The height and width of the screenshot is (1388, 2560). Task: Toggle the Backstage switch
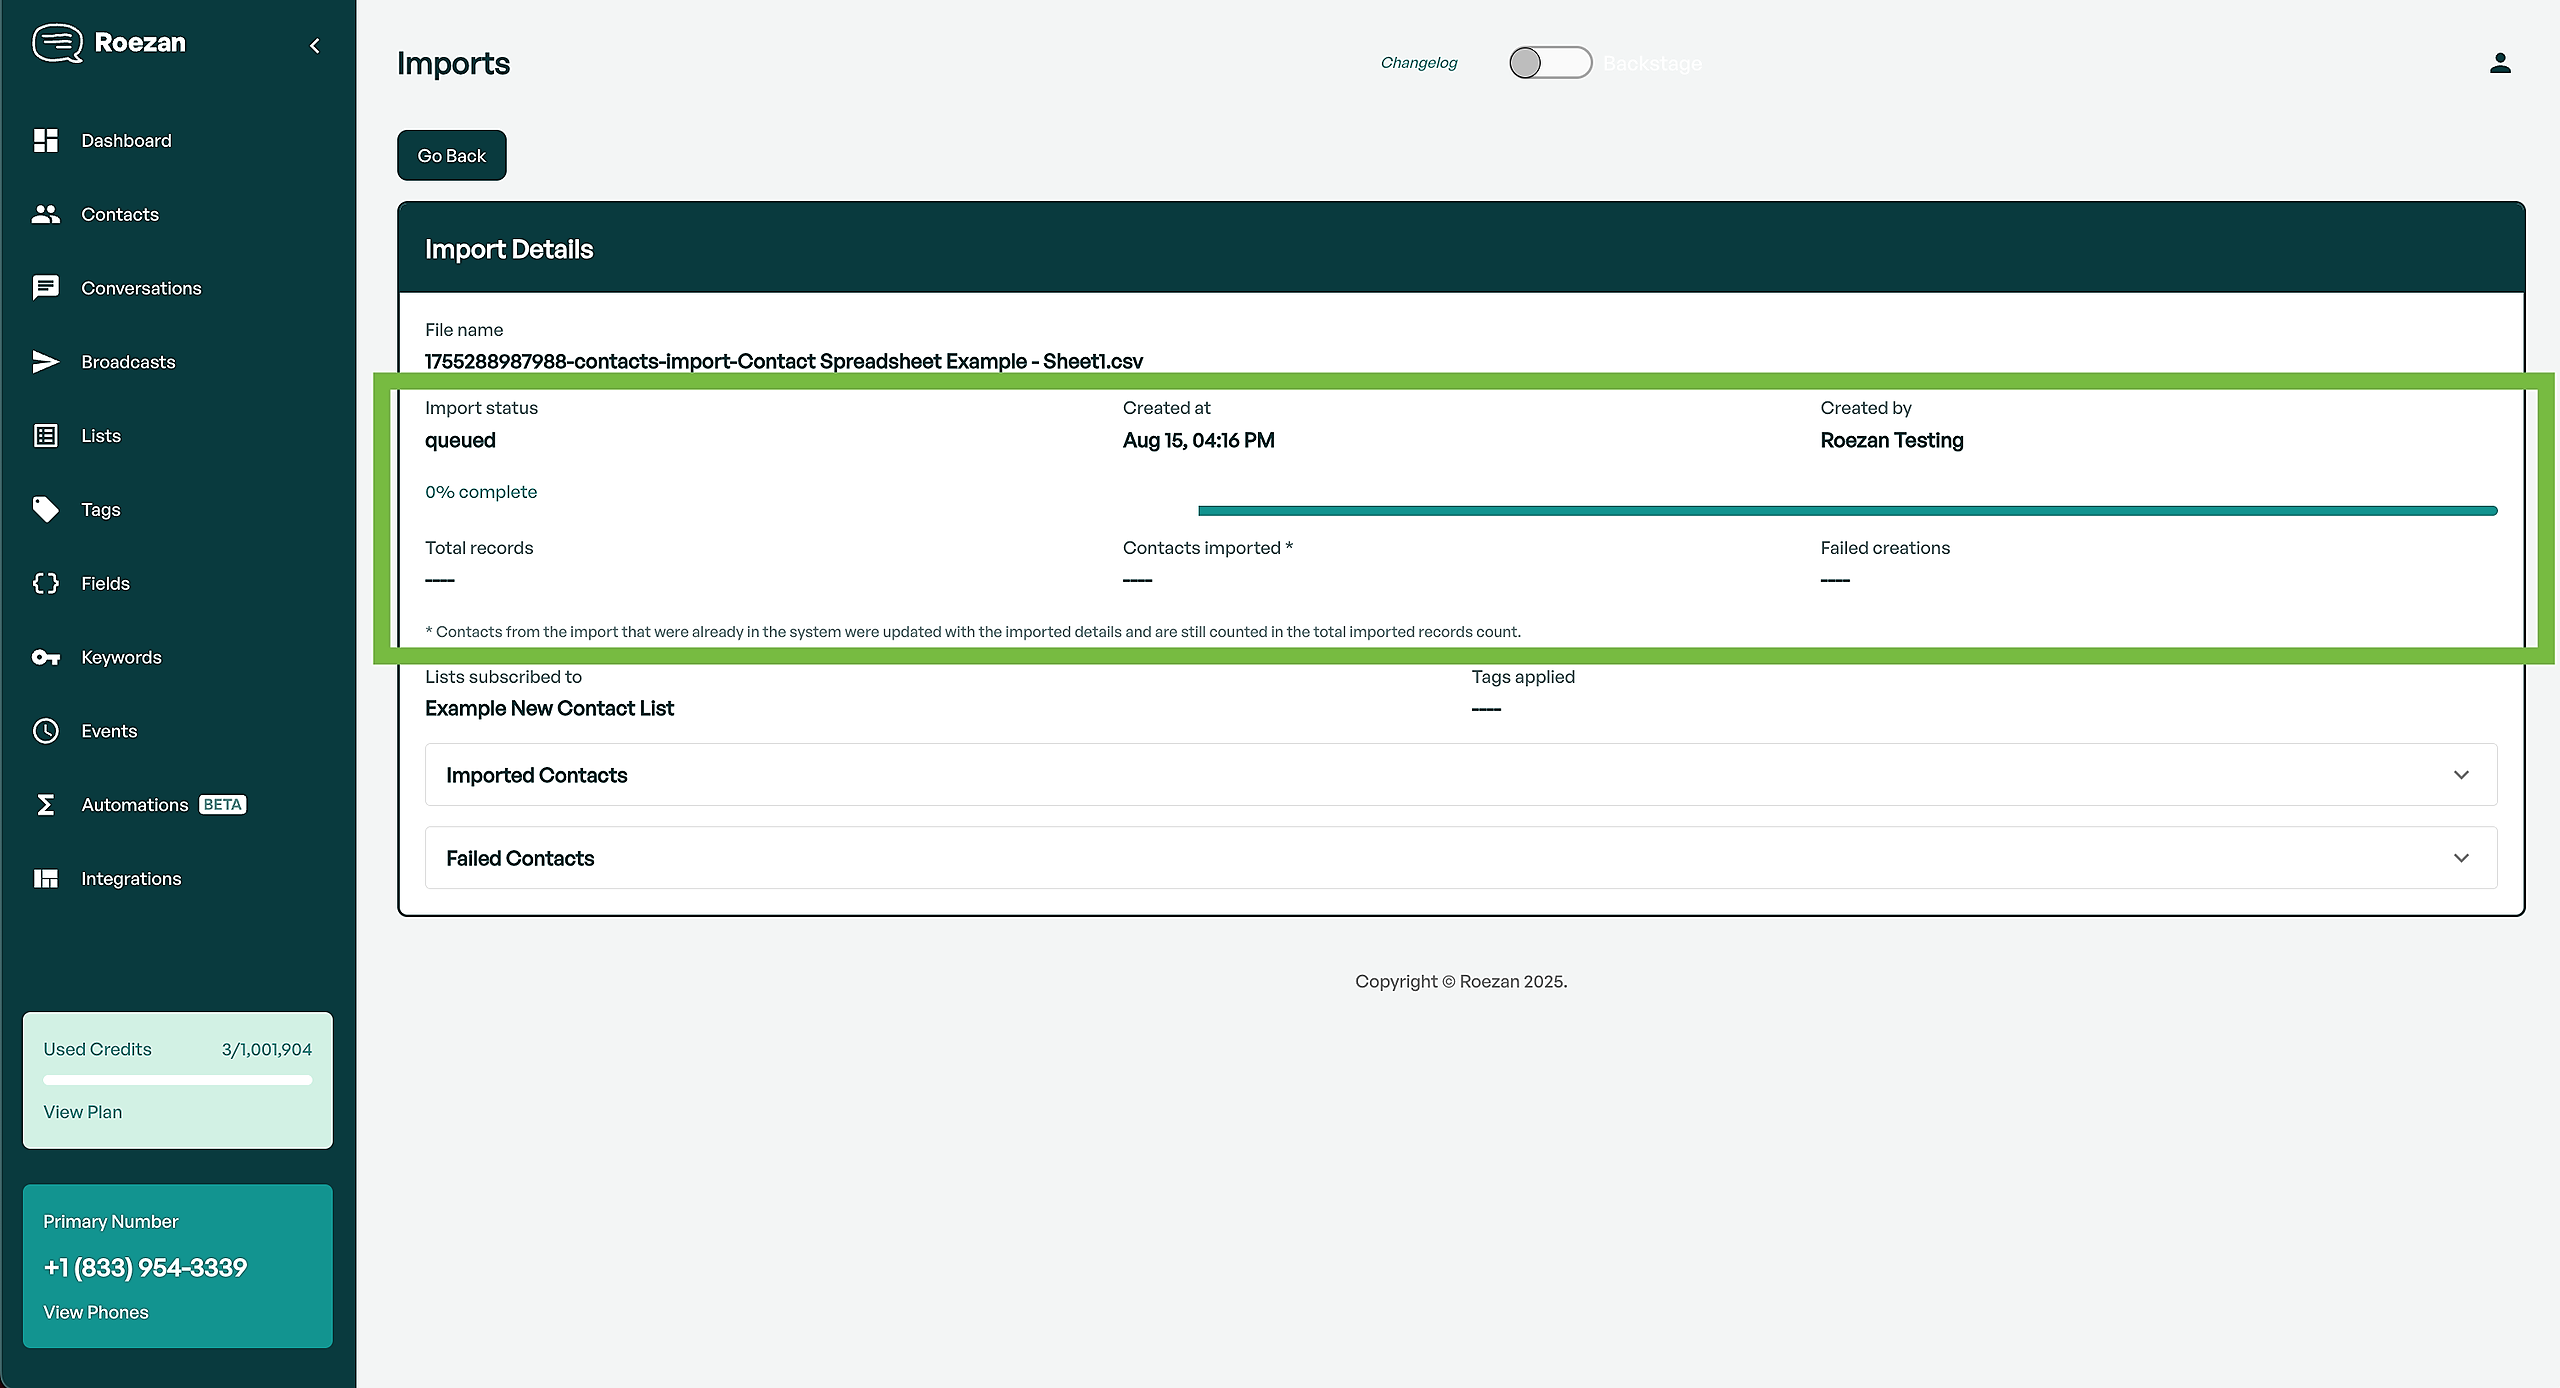[x=1549, y=63]
